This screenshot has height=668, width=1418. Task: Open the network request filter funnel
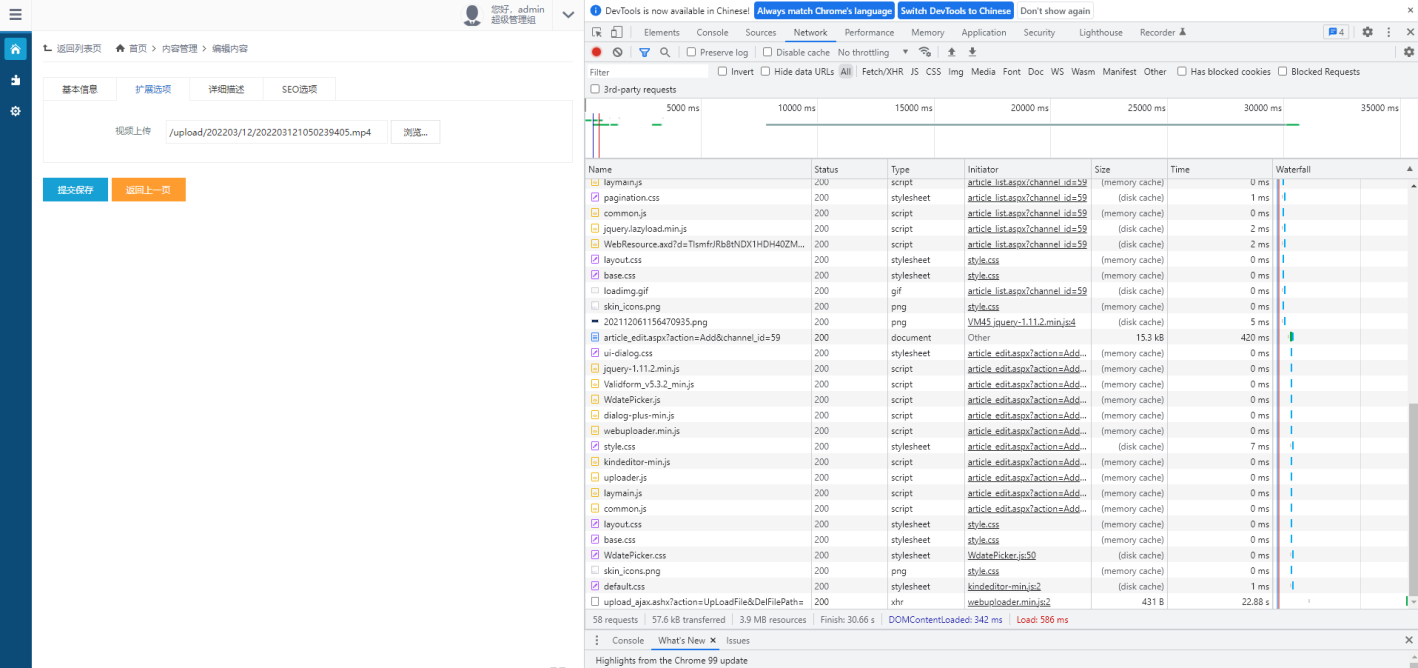click(644, 51)
